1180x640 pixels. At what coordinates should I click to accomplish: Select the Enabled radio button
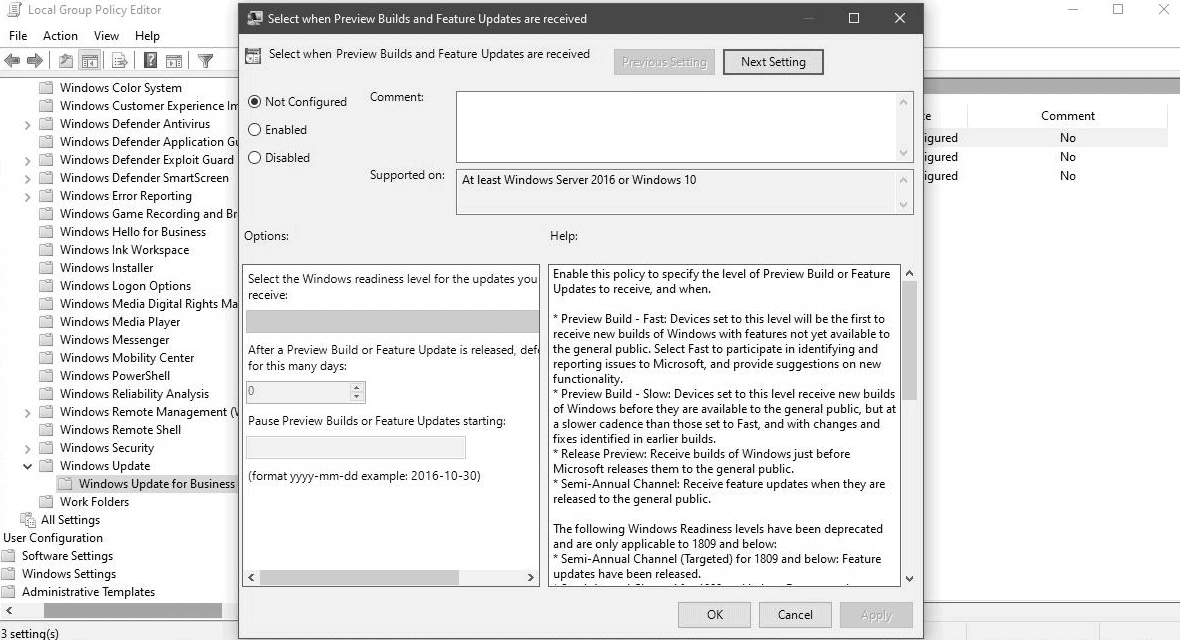tap(254, 130)
